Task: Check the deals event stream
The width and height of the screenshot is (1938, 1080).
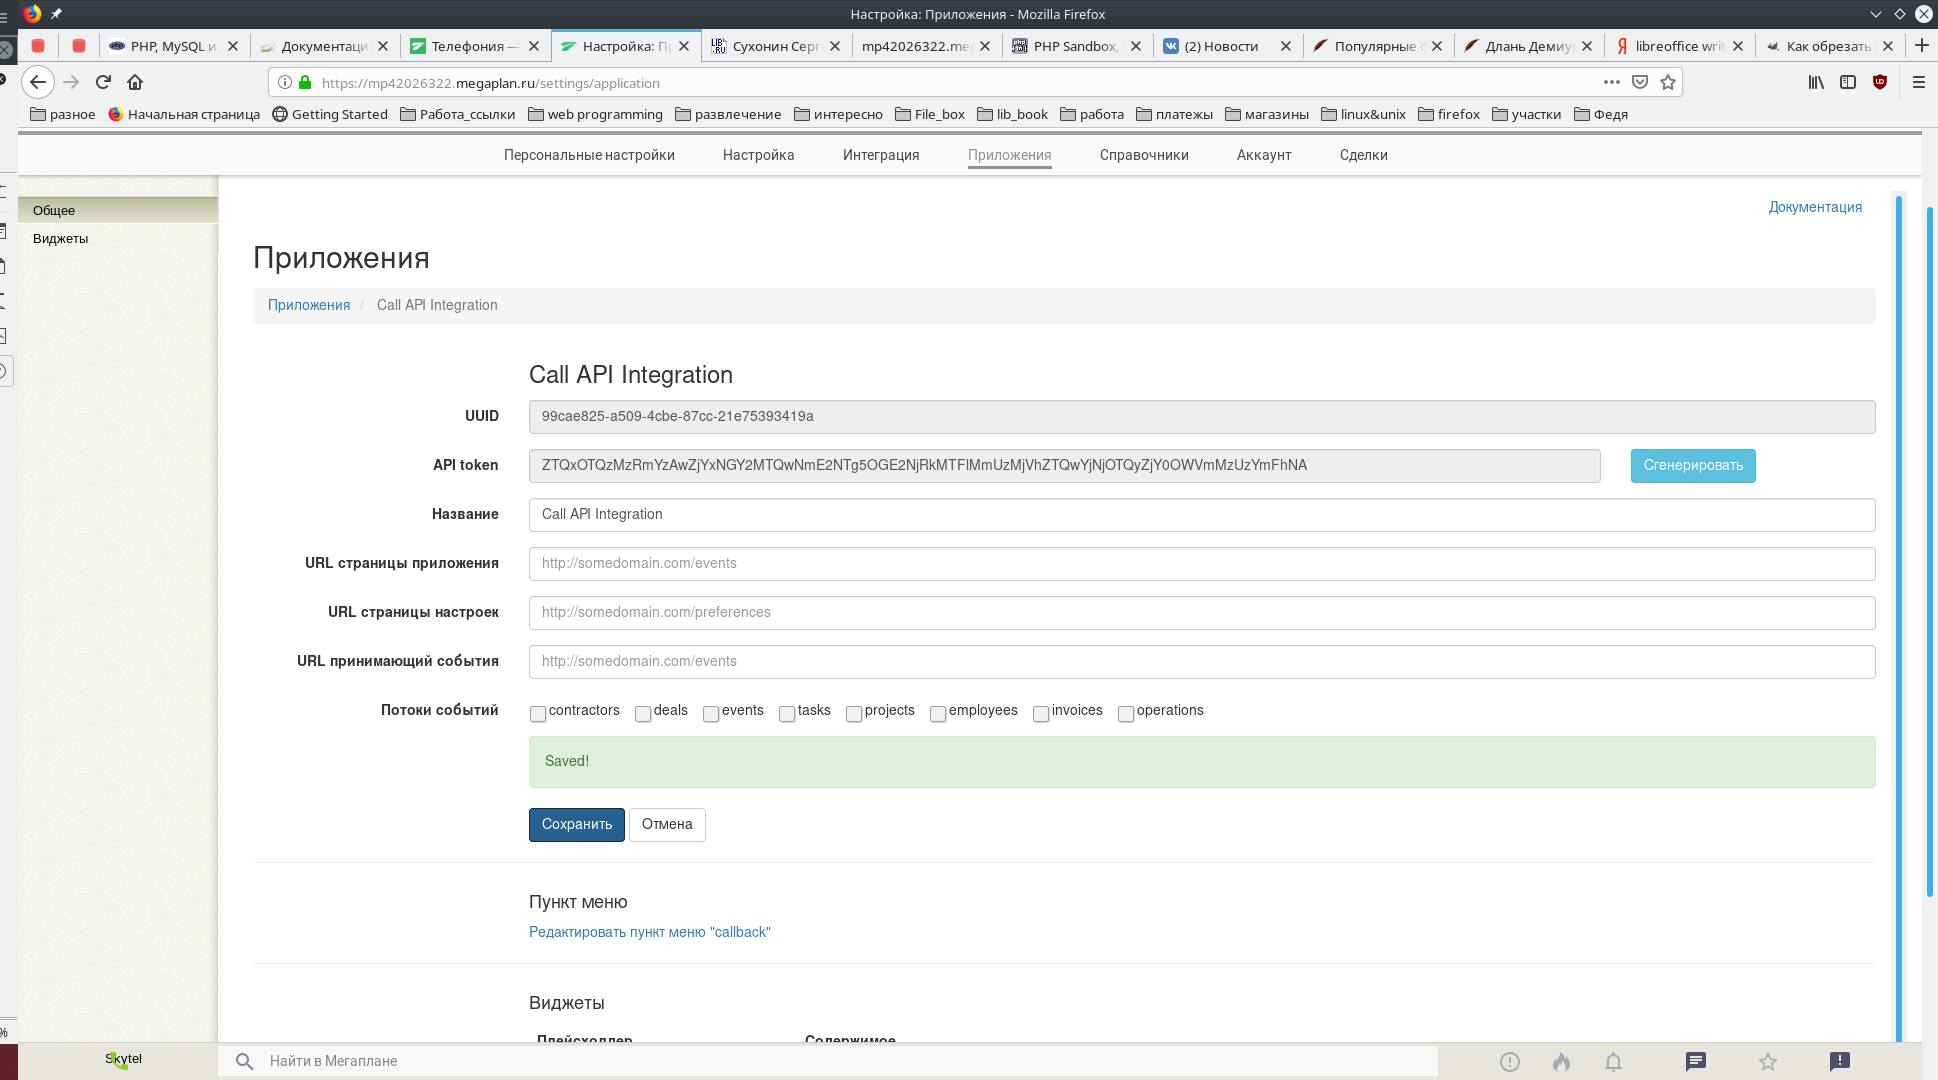Action: 643,713
